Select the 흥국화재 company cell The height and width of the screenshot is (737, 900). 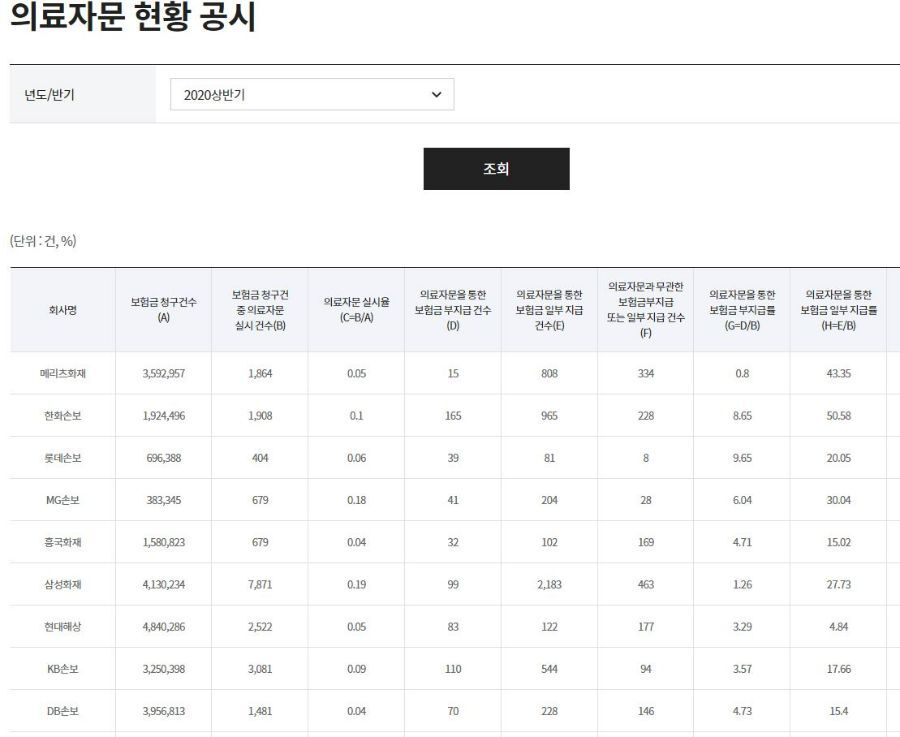tap(63, 542)
